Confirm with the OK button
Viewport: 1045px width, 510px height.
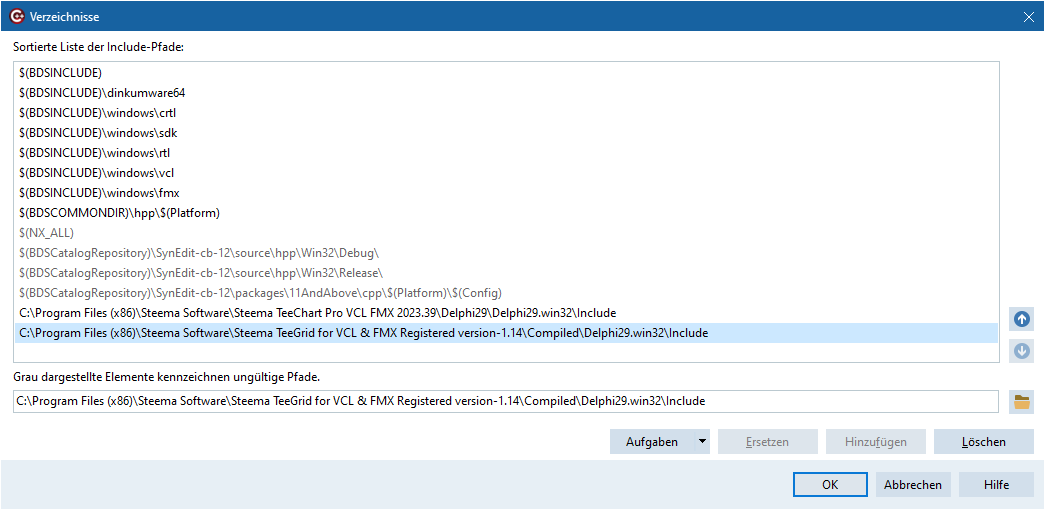(830, 485)
